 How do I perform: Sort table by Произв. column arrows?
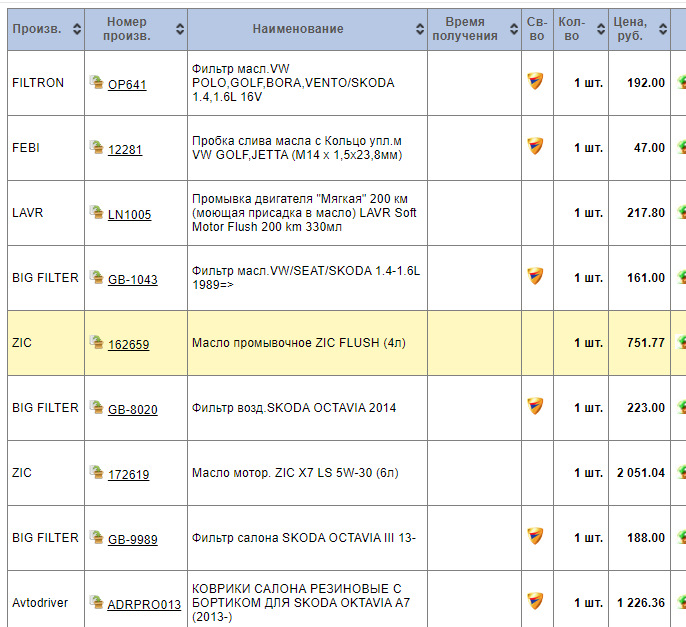tap(77, 29)
